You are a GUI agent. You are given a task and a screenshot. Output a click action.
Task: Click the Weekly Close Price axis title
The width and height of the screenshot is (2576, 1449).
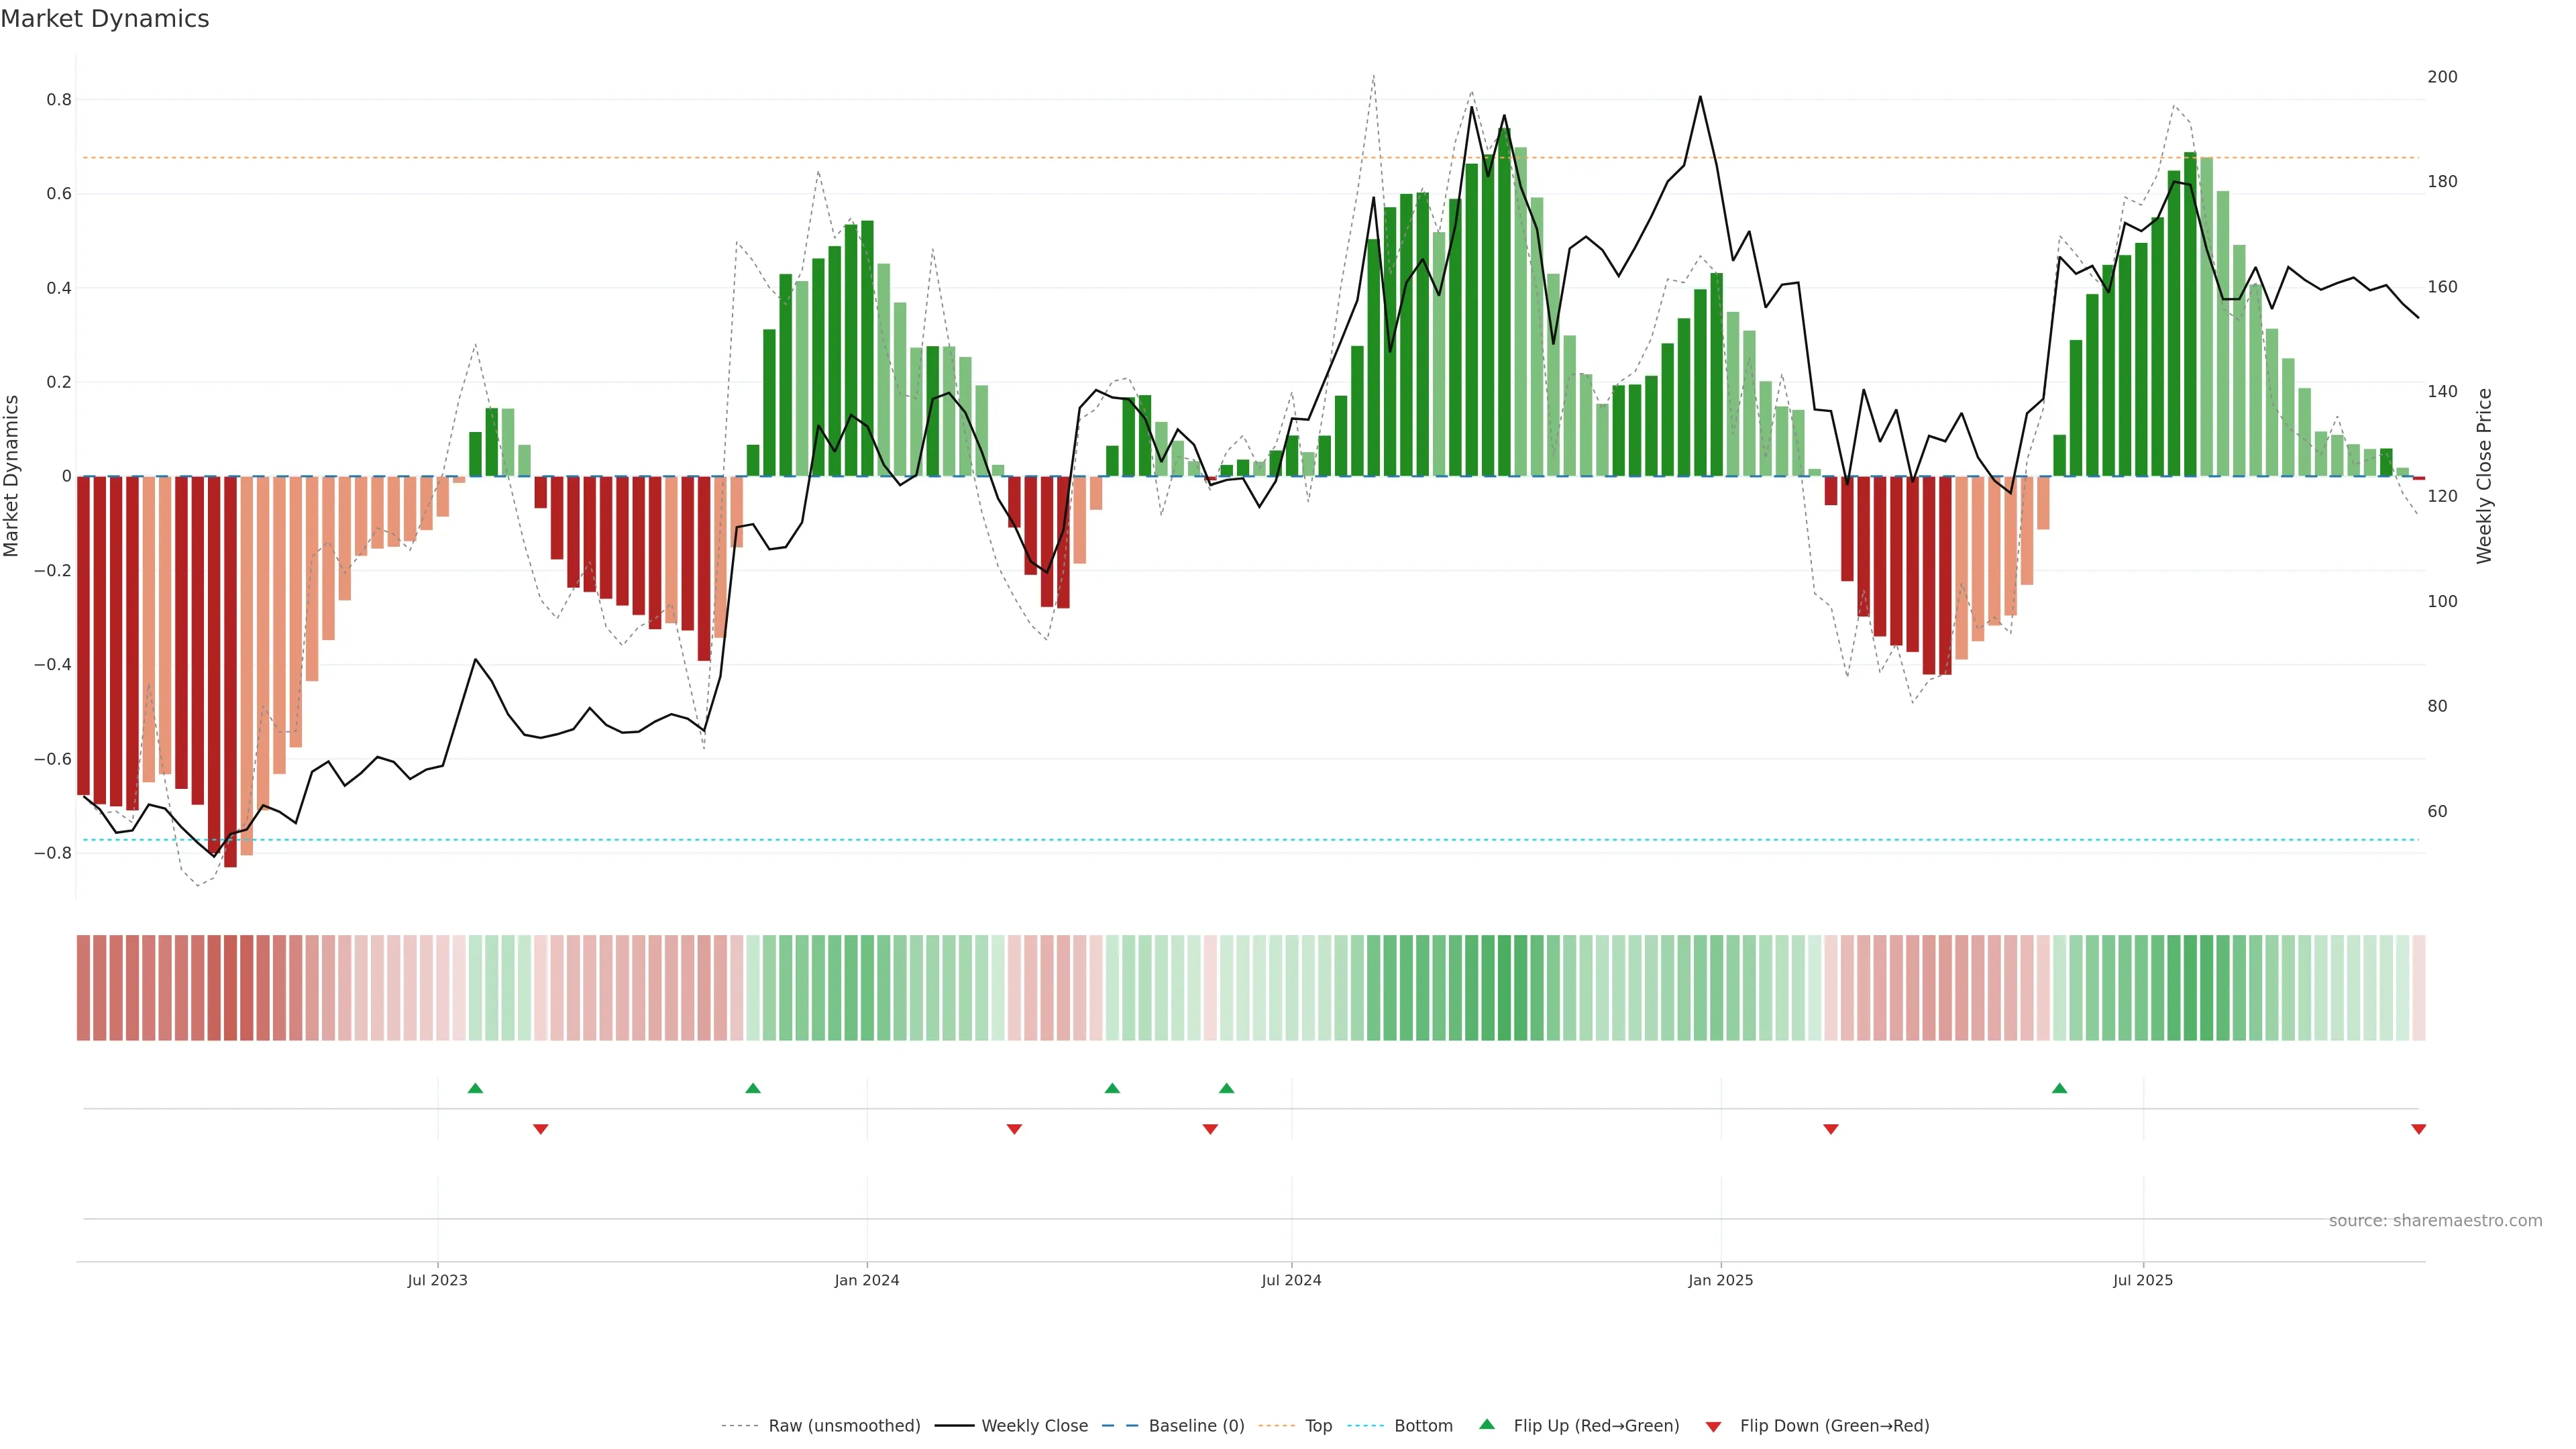pyautogui.click(x=2484, y=476)
